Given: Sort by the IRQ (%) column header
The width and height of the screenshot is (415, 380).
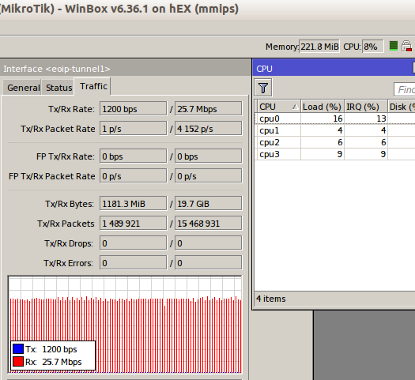Looking at the screenshot, I should (x=366, y=107).
